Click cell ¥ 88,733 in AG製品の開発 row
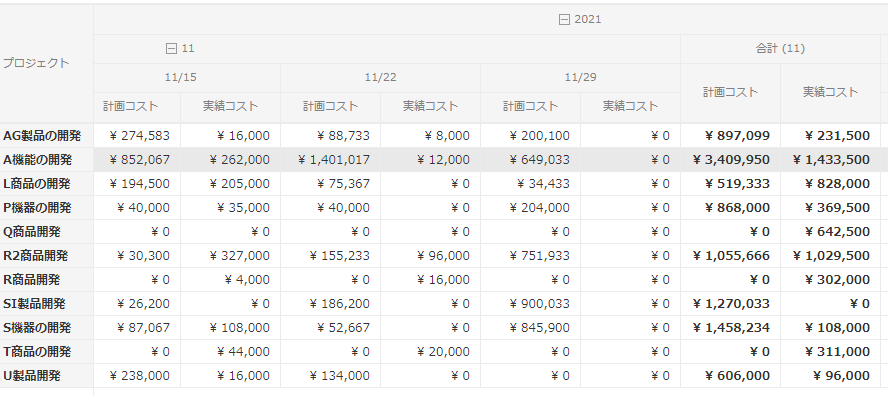This screenshot has height=396, width=888. [x=331, y=136]
